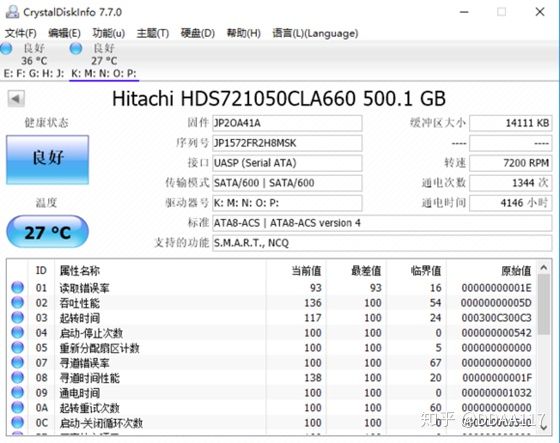This screenshot has height=443, width=560.
Task: Select the 寻道错误率 attribute row
Action: point(271,363)
